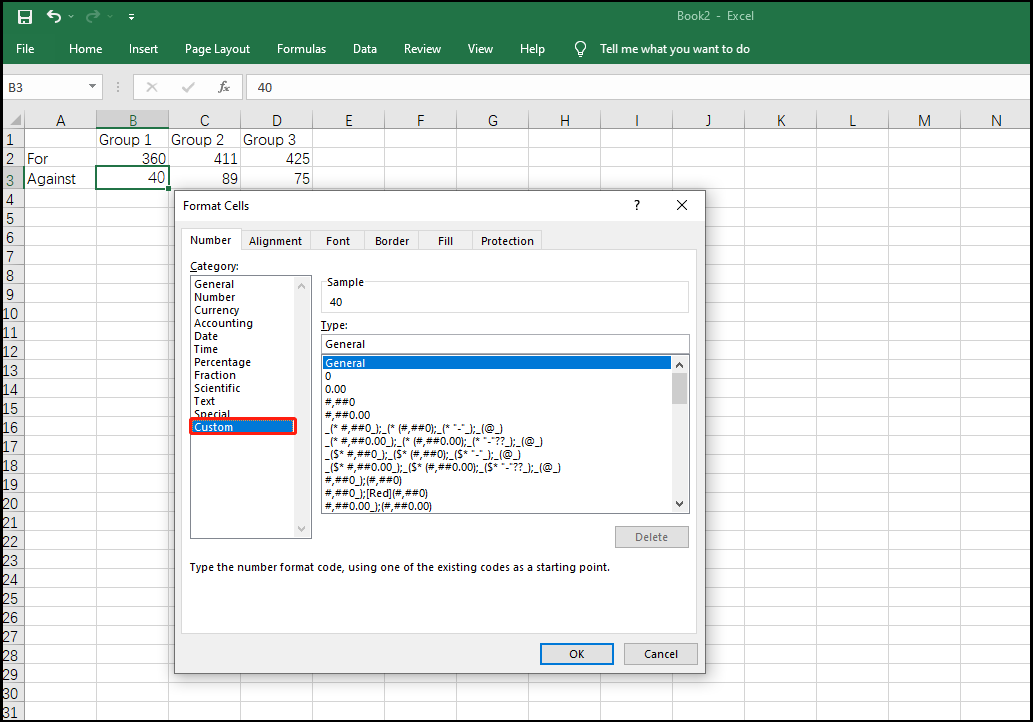Click the Type input field containing General
The height and width of the screenshot is (722, 1033).
click(505, 344)
